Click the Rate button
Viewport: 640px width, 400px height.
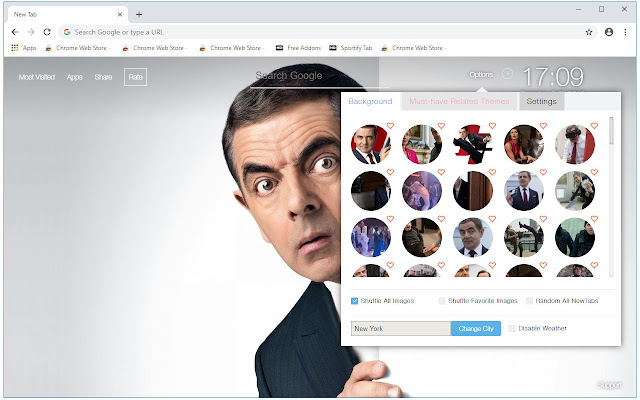click(x=136, y=77)
